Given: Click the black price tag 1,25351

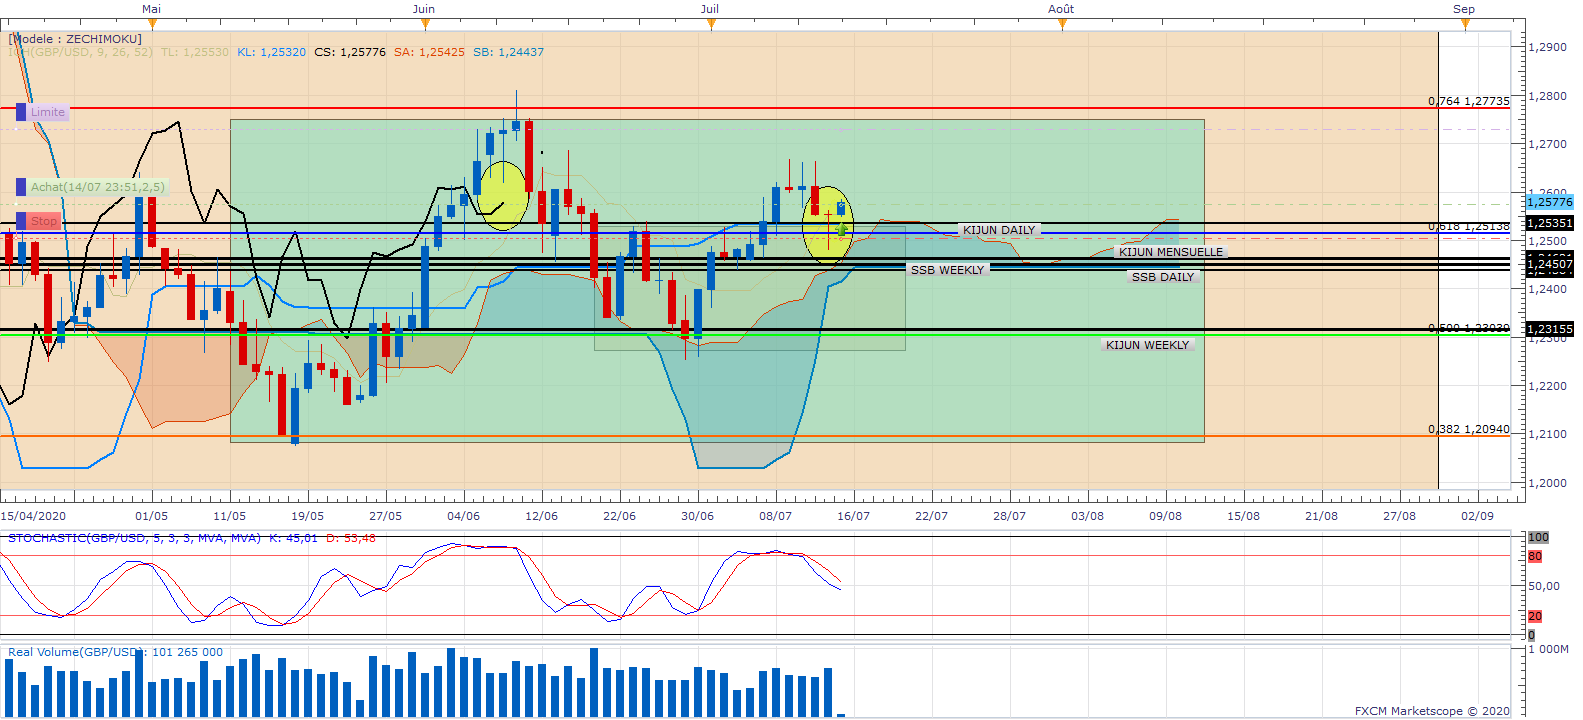Looking at the screenshot, I should pyautogui.click(x=1549, y=223).
